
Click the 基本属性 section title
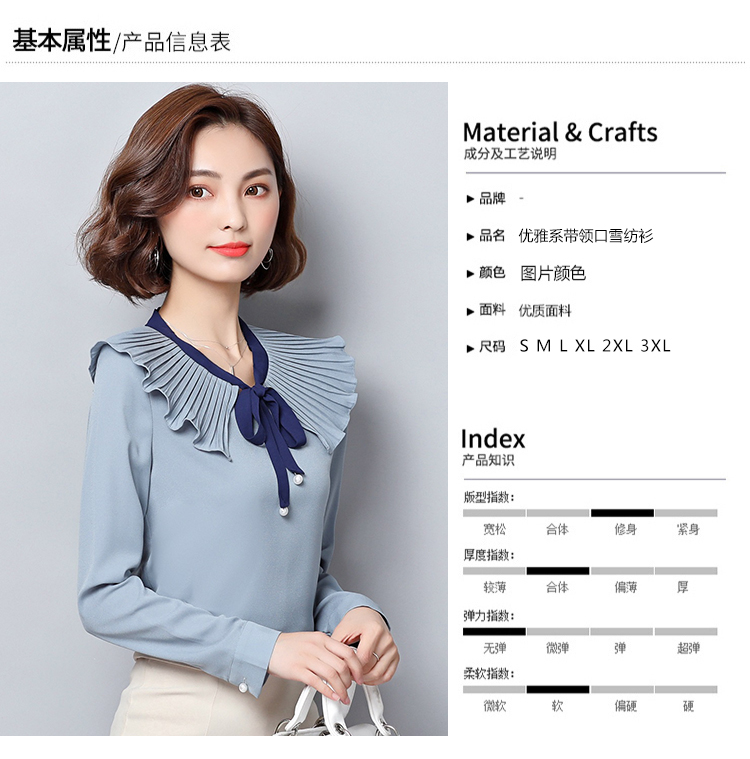point(61,41)
